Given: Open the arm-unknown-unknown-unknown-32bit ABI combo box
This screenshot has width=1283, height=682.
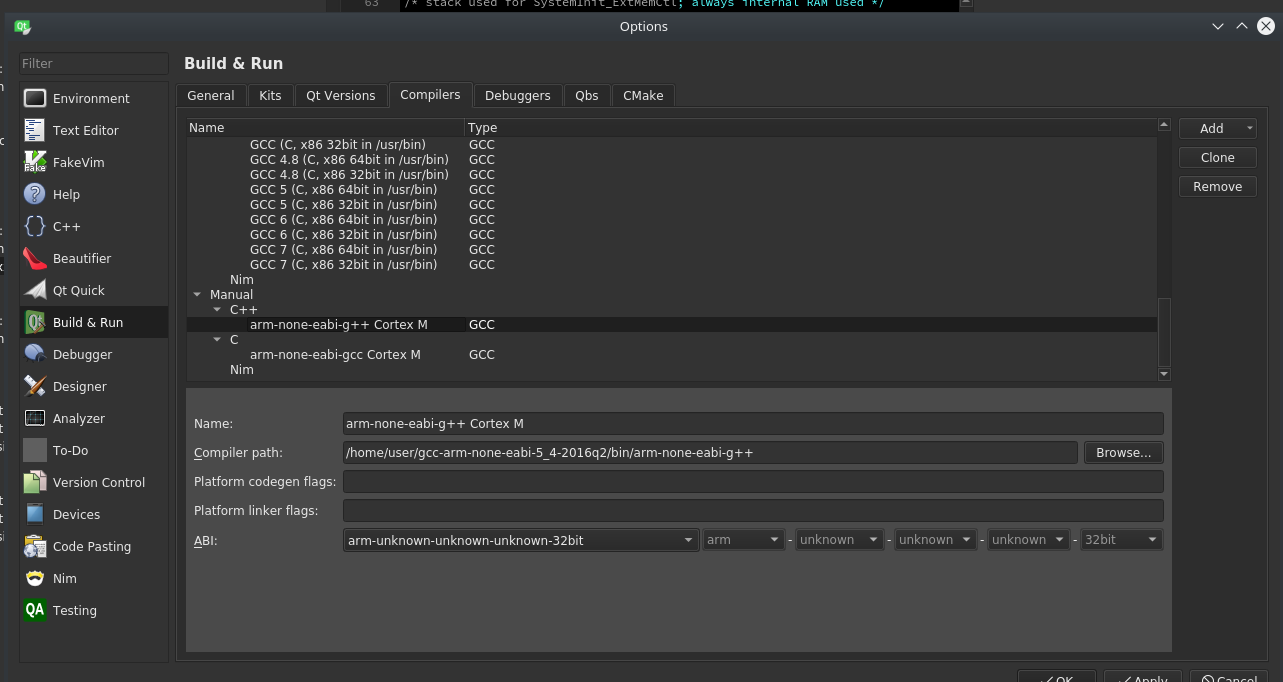Looking at the screenshot, I should point(520,540).
